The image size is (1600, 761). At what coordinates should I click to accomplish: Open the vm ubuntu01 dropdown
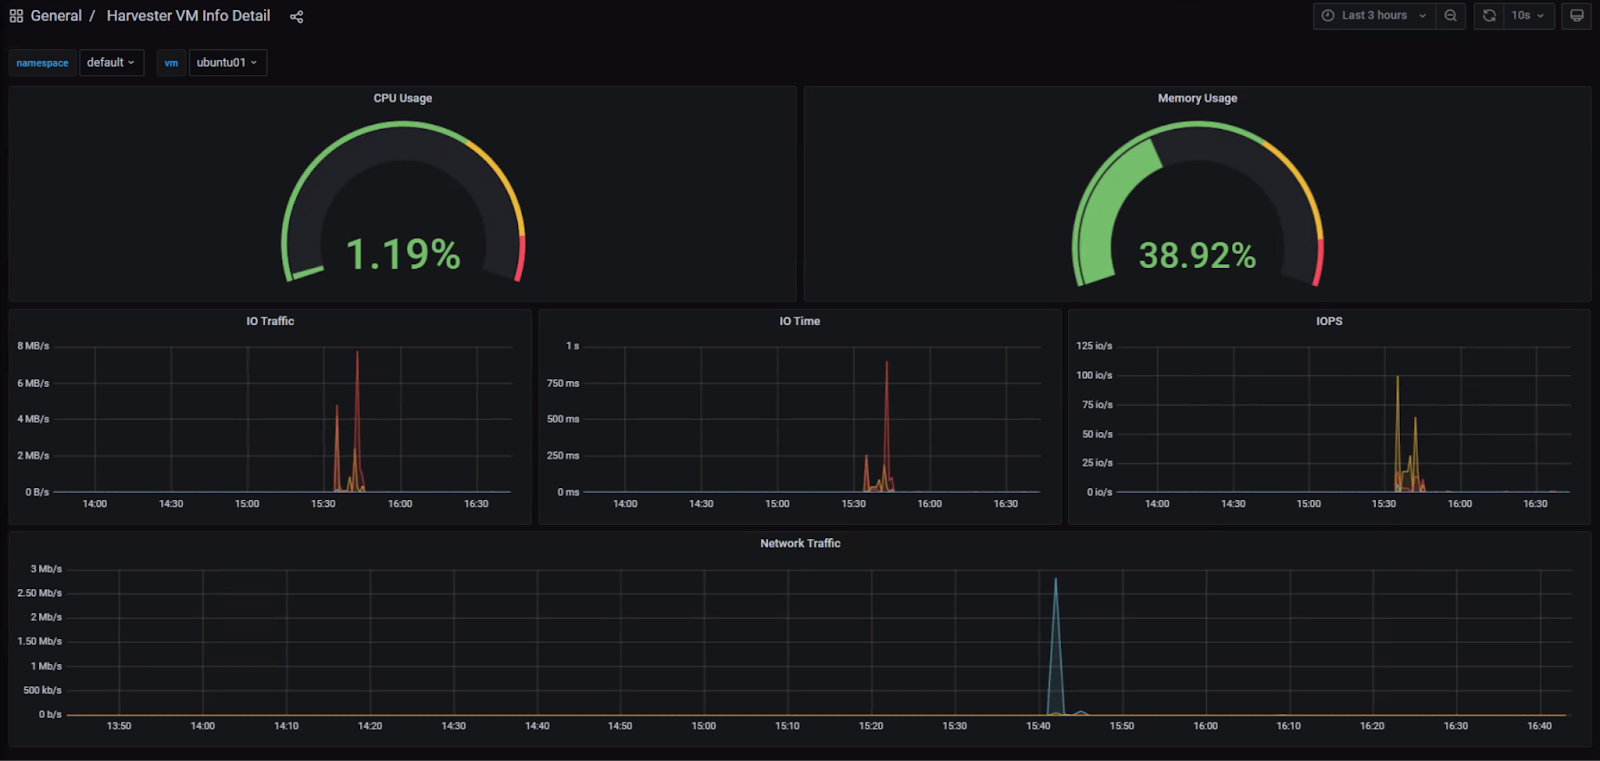pos(228,62)
